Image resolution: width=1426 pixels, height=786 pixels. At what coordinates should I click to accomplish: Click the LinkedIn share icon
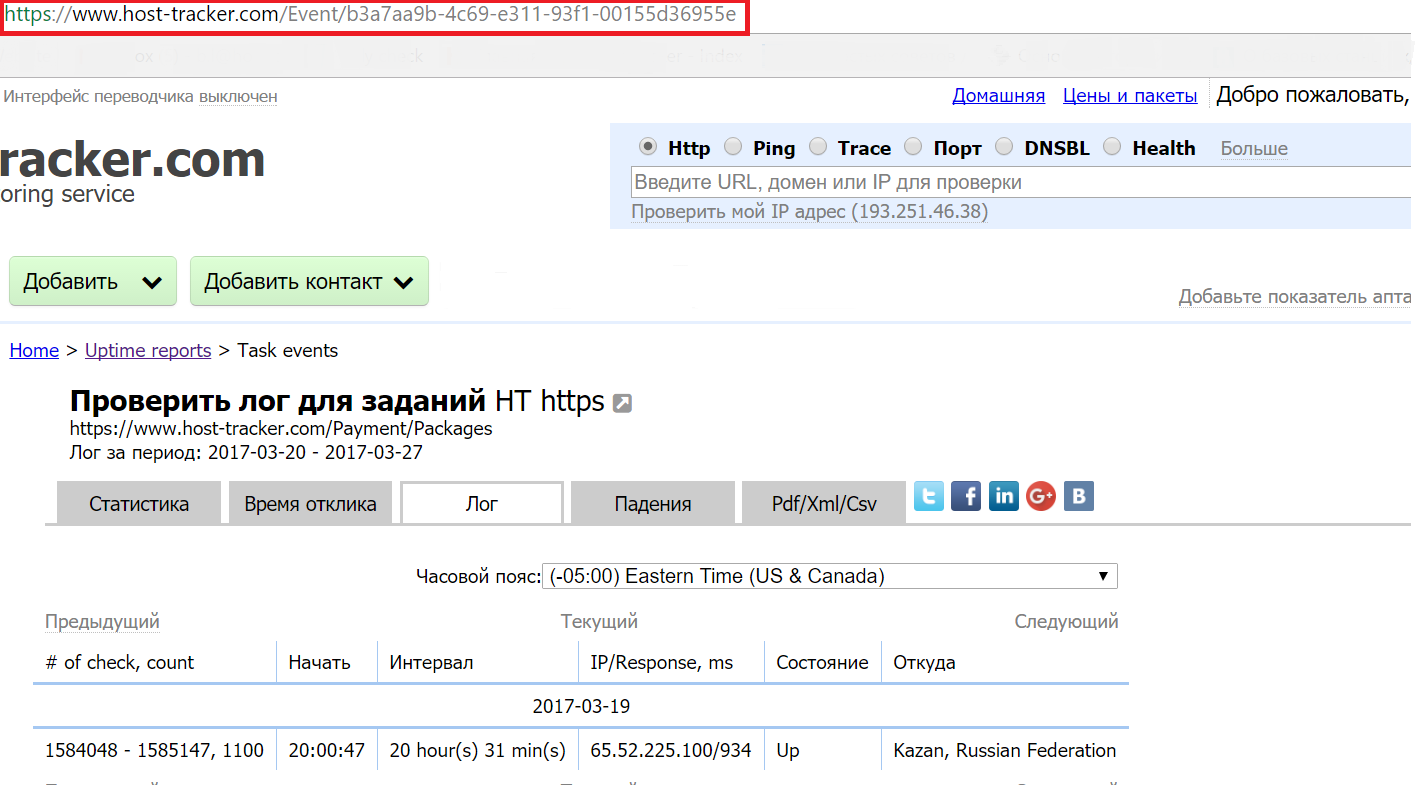pyautogui.click(x=1003, y=495)
